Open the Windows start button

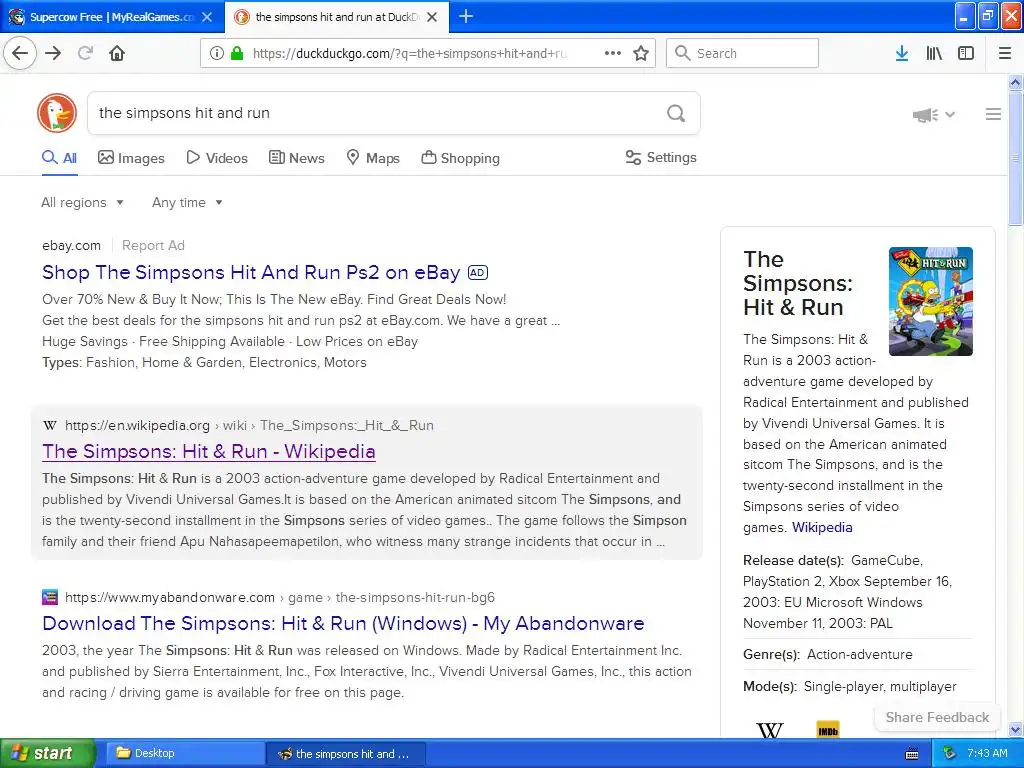(x=47, y=753)
